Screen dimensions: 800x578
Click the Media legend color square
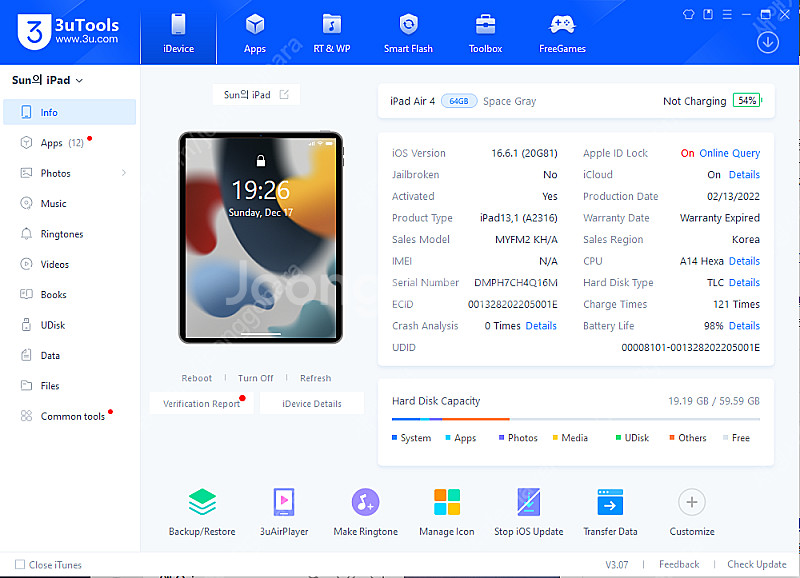tap(555, 437)
